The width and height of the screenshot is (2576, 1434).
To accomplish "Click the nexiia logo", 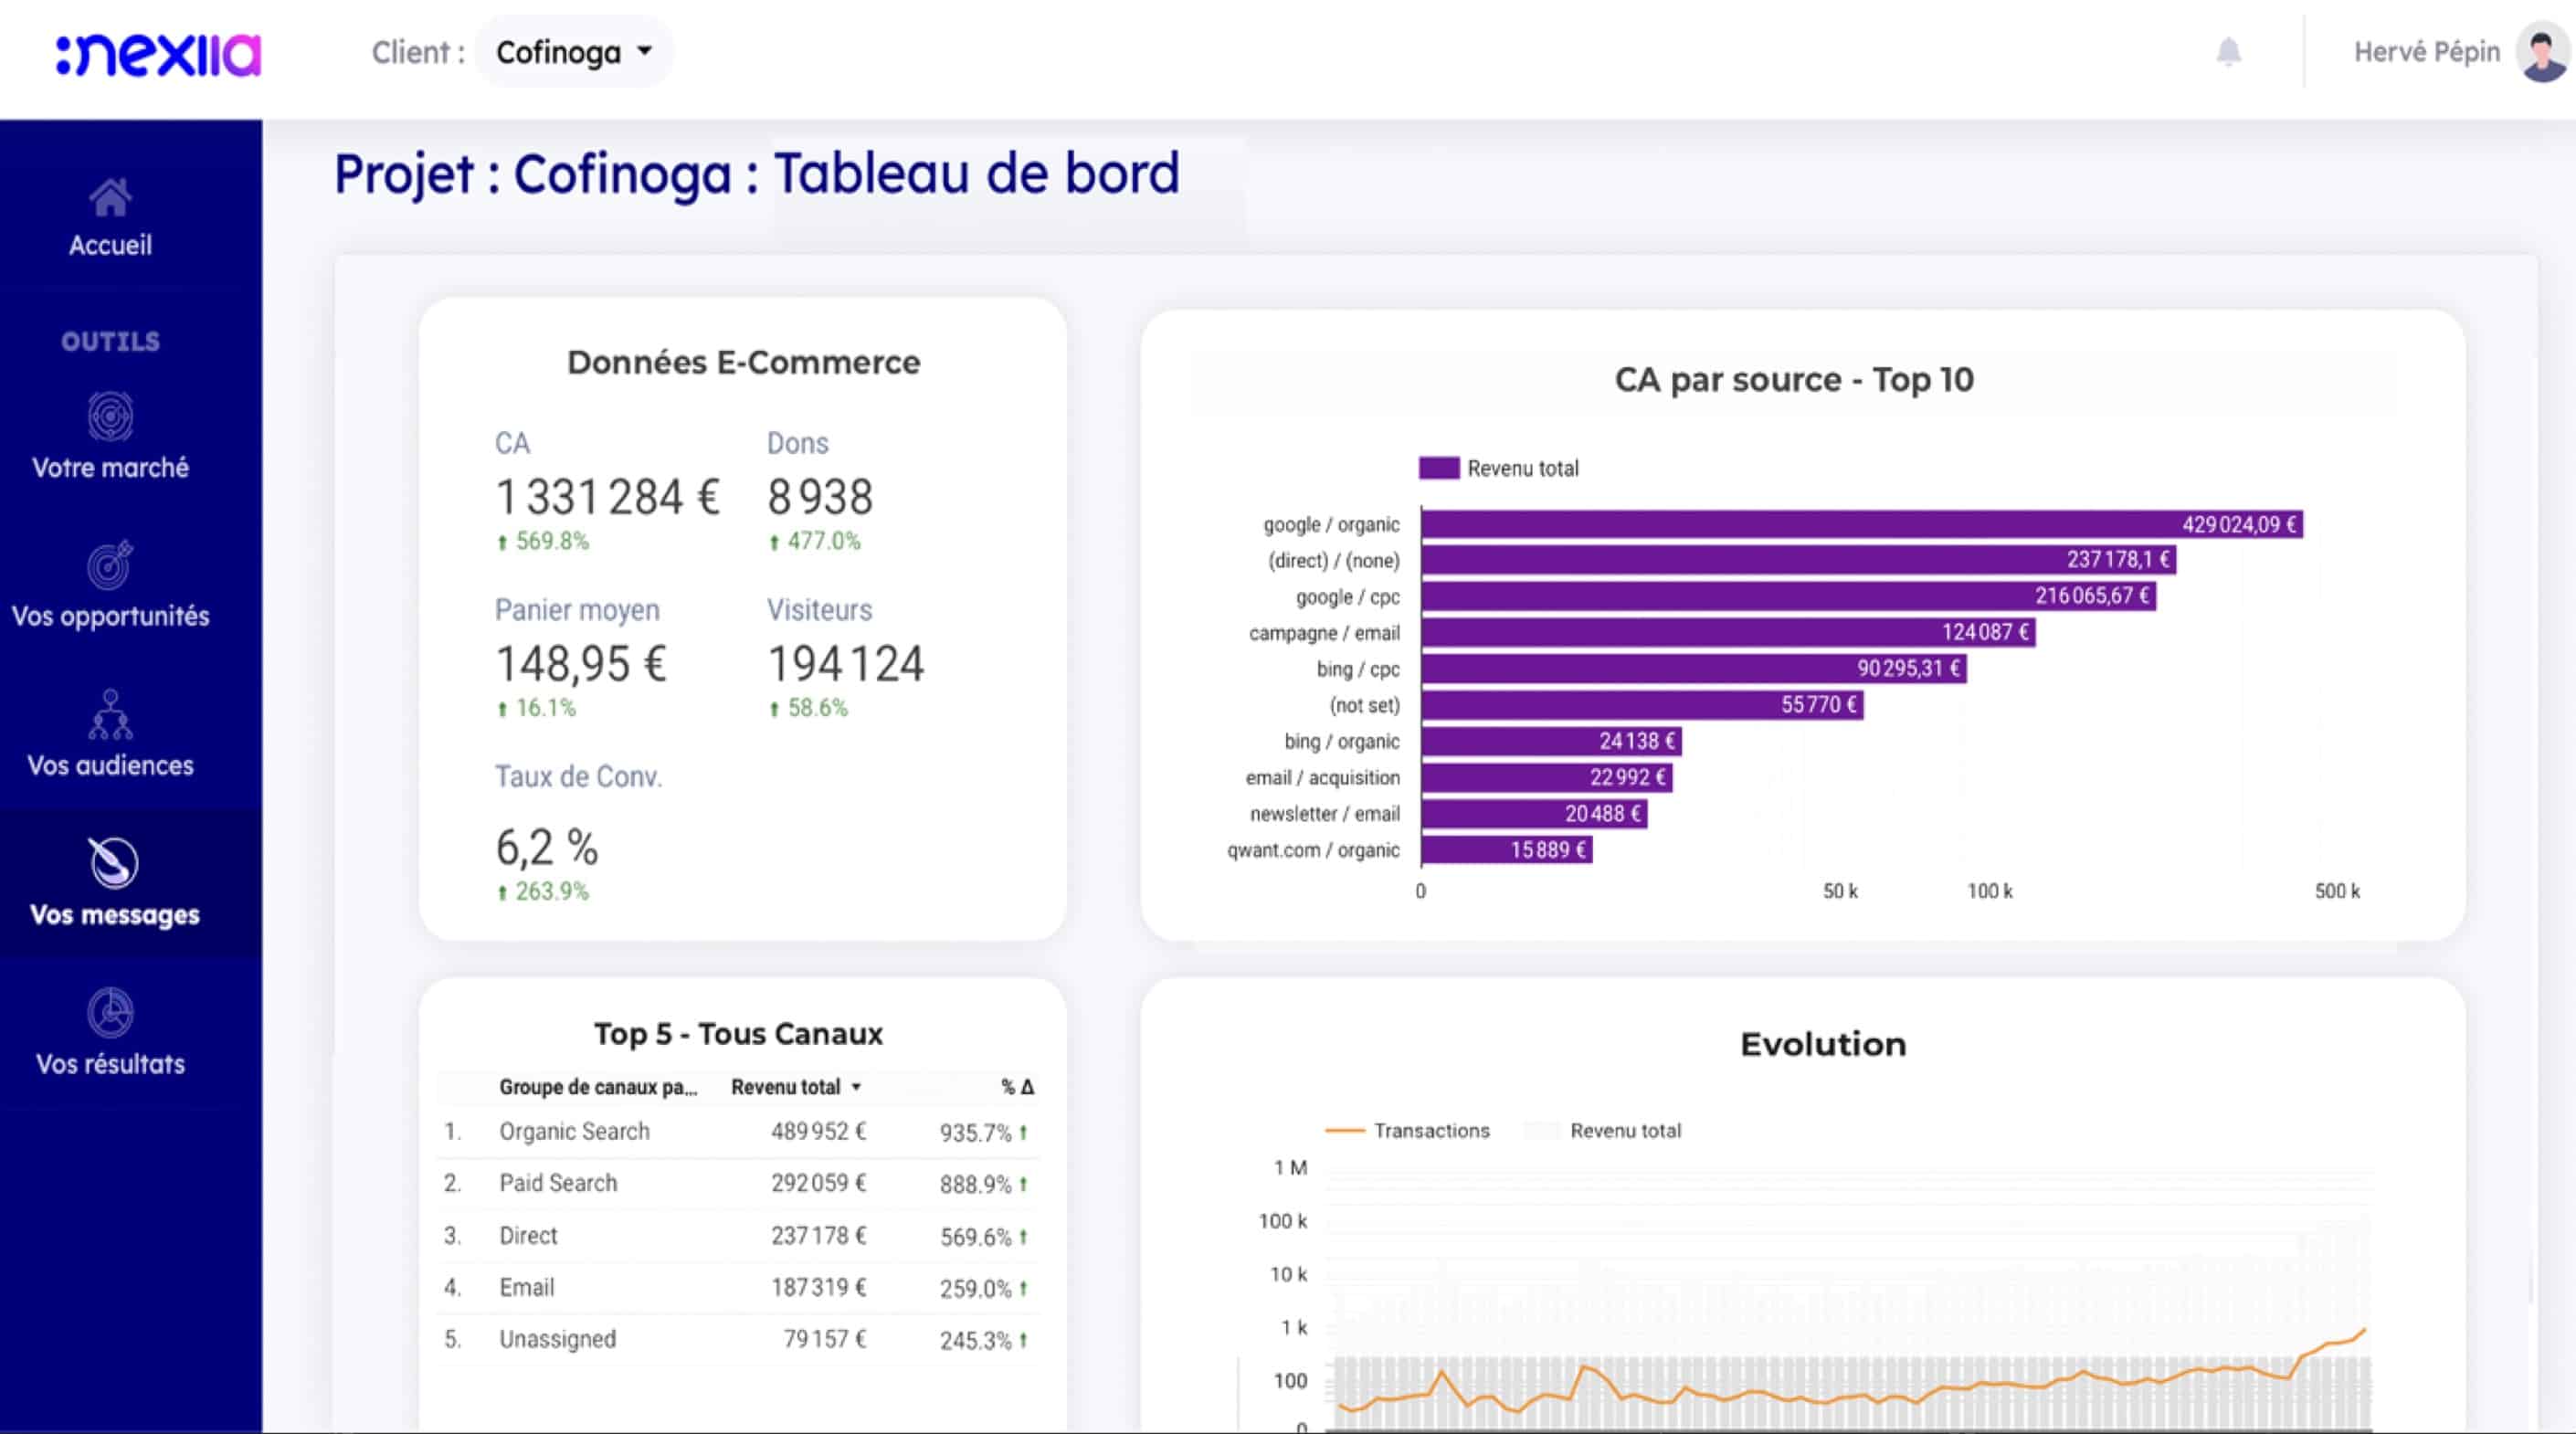I will coord(159,54).
